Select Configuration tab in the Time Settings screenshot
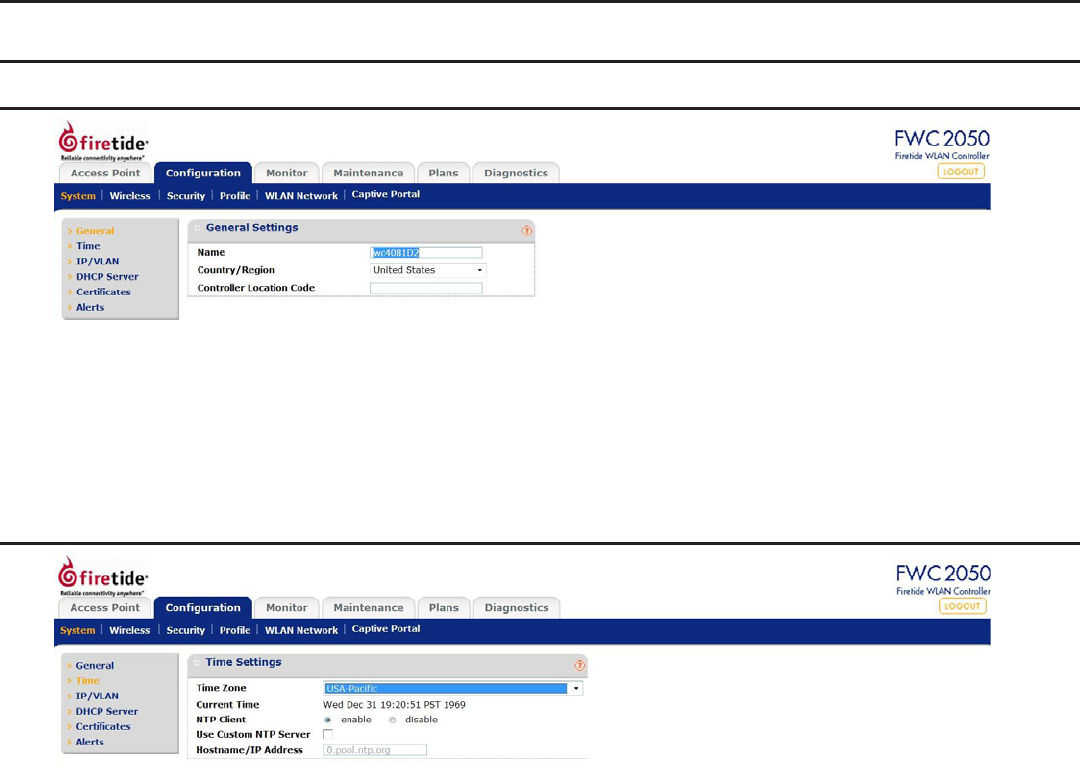The image size is (1080, 768). pos(203,608)
